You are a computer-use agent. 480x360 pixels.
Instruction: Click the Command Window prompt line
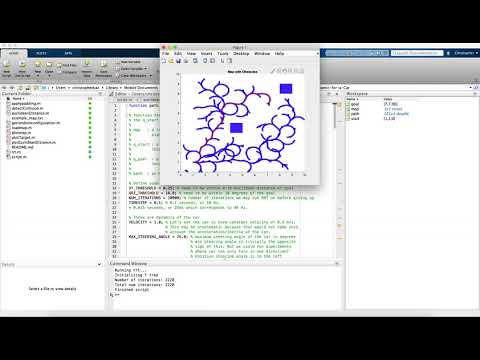point(227,295)
